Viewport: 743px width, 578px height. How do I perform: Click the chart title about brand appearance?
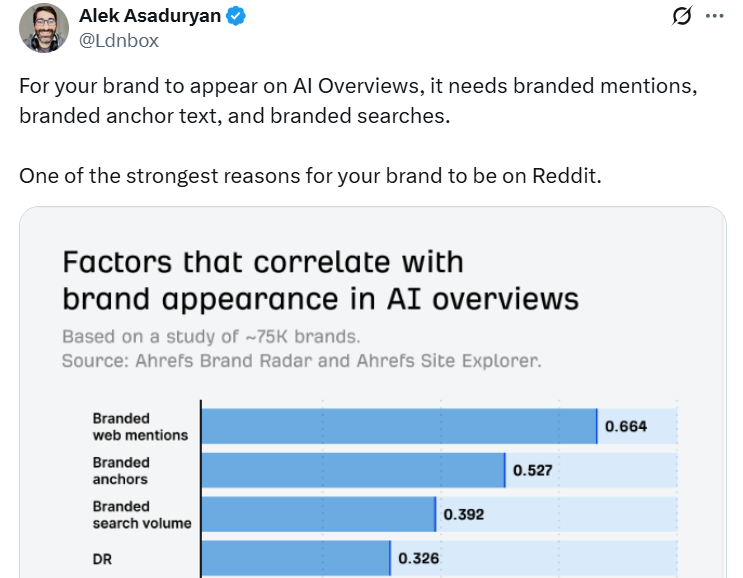click(320, 279)
